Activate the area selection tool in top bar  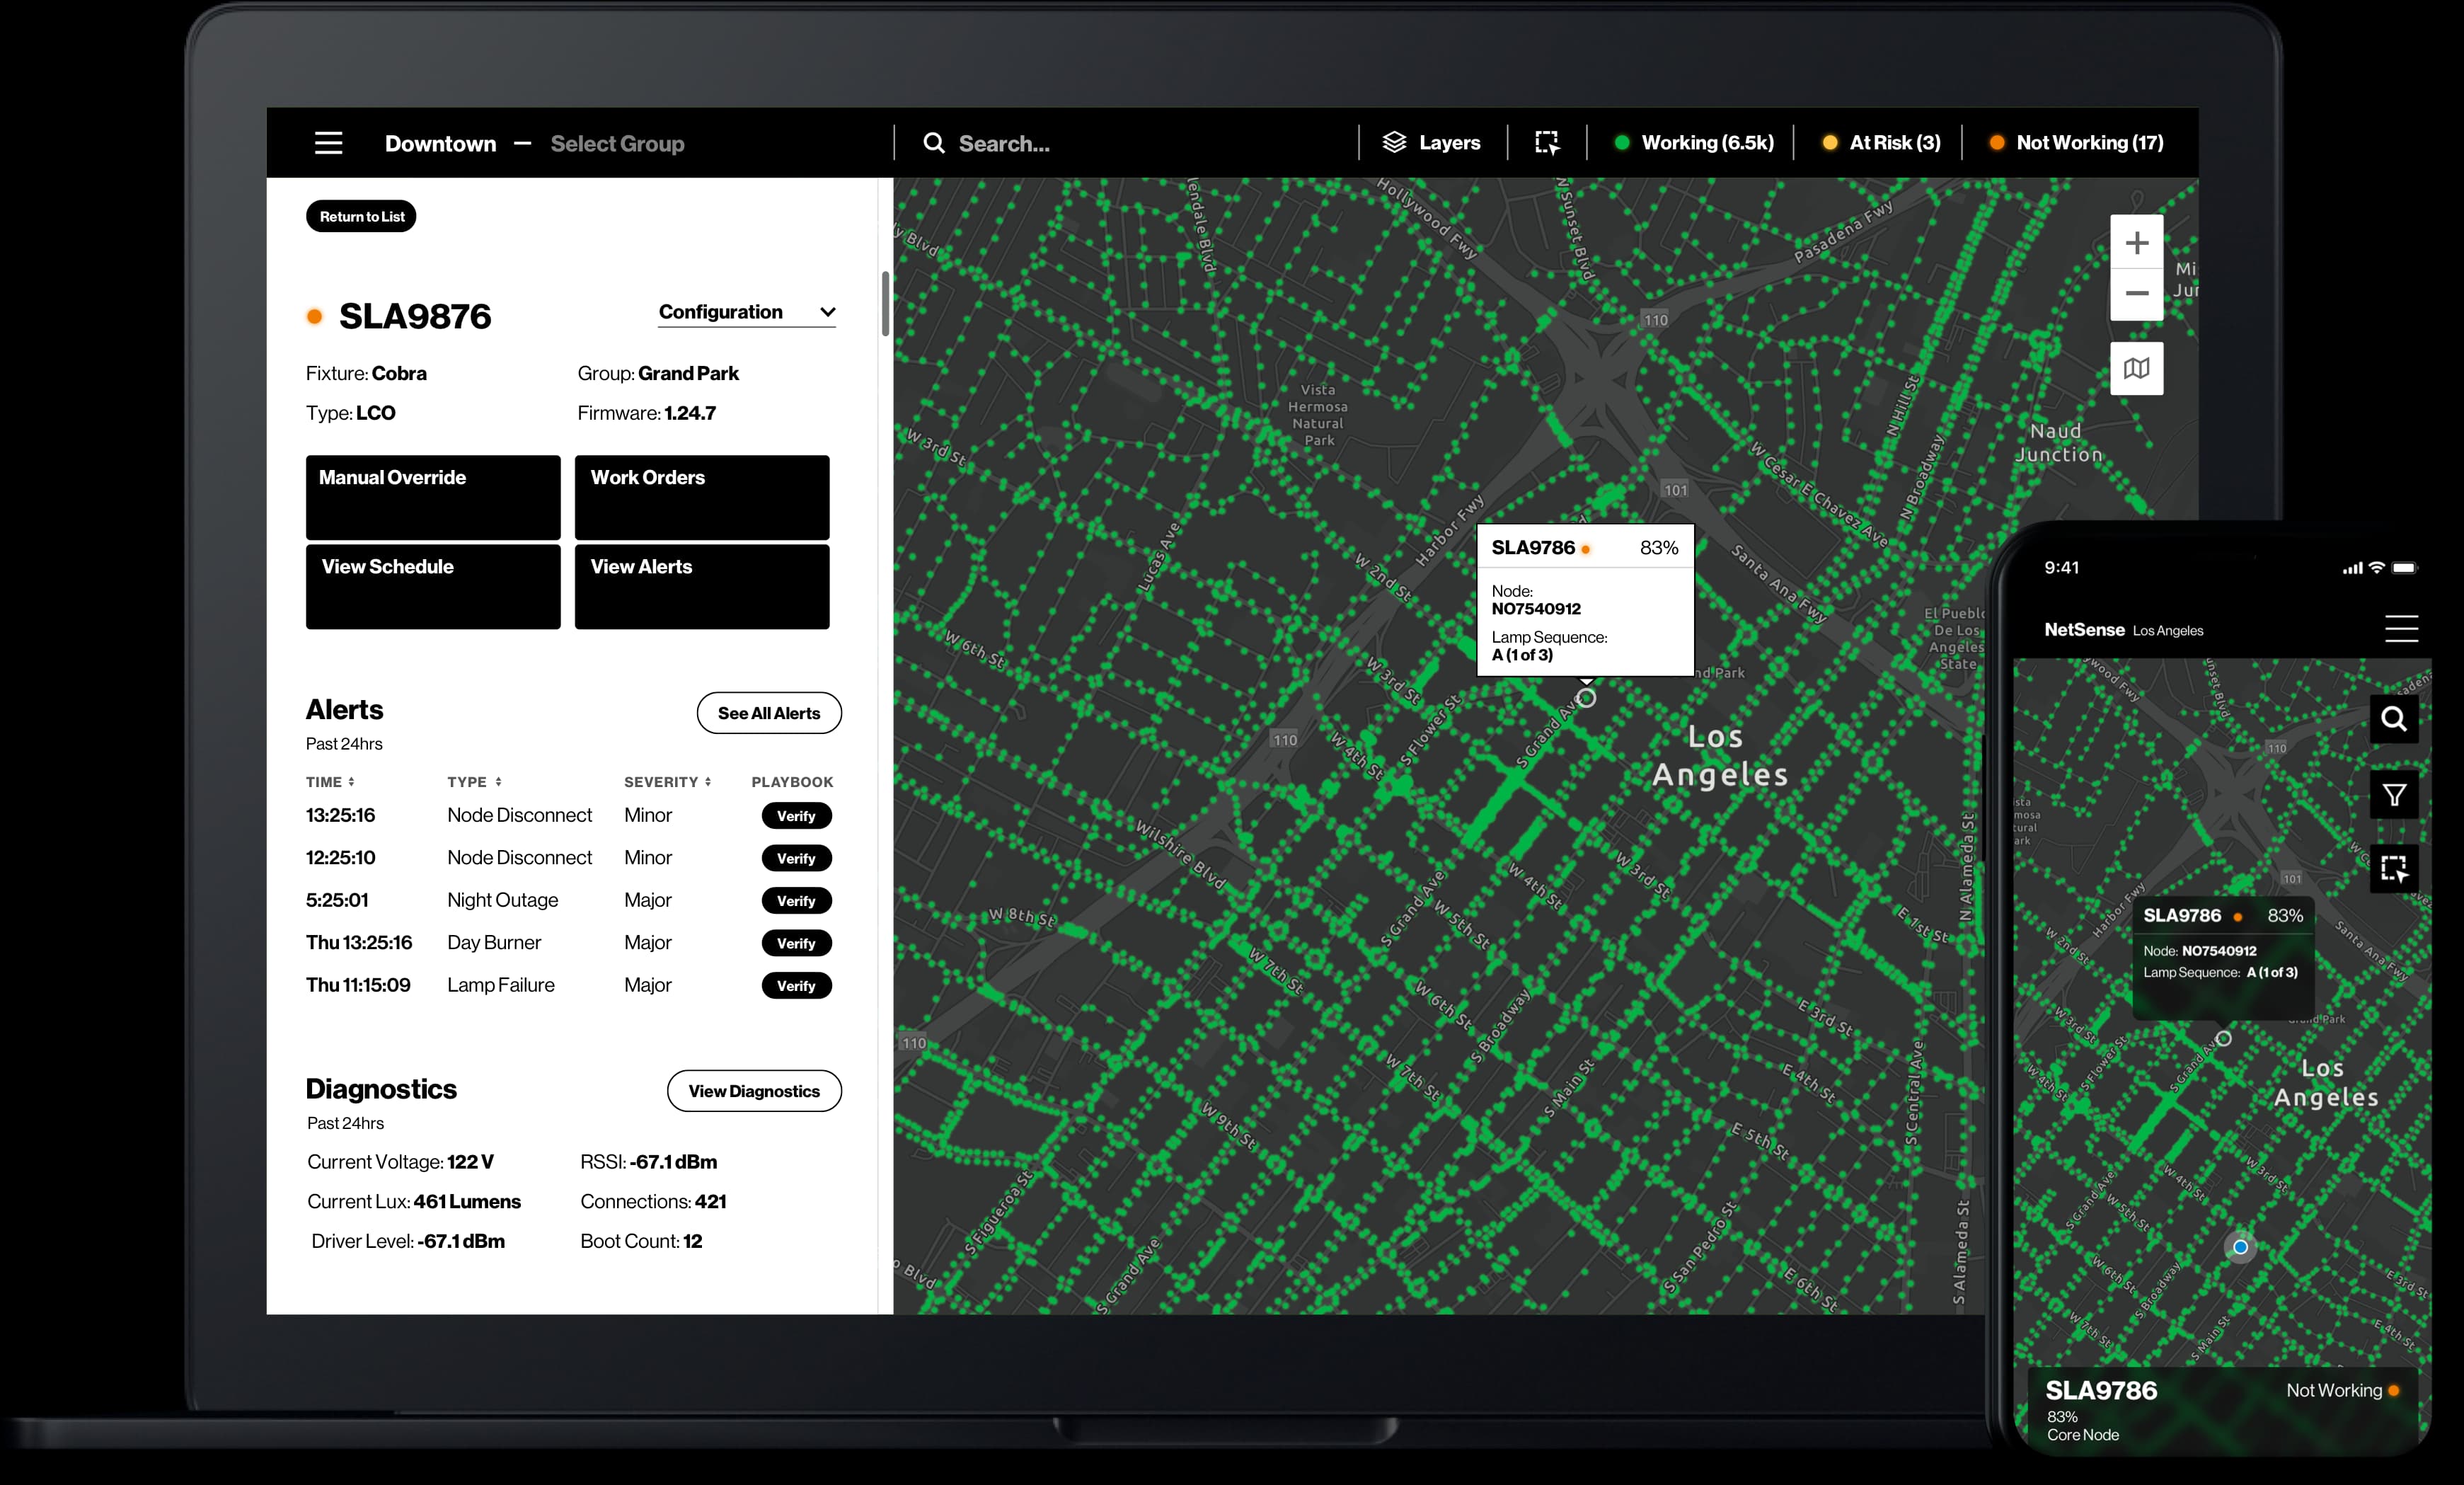[1547, 143]
